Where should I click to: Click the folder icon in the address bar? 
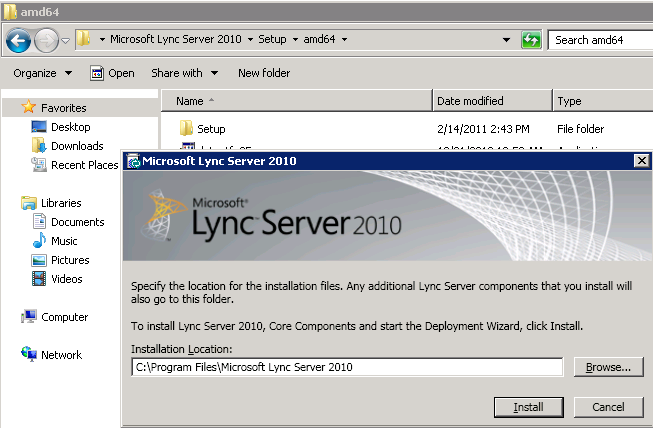tap(84, 39)
